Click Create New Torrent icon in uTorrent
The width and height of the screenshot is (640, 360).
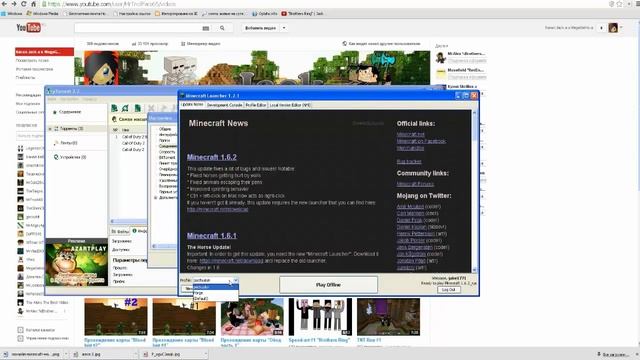click(138, 108)
